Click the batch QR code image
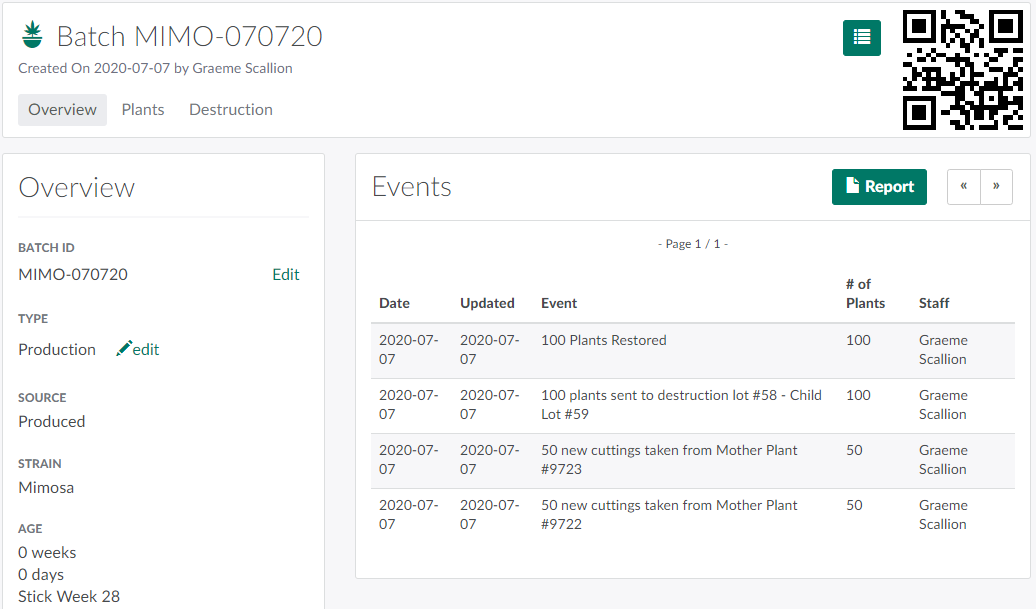This screenshot has width=1036, height=609. pos(962,70)
